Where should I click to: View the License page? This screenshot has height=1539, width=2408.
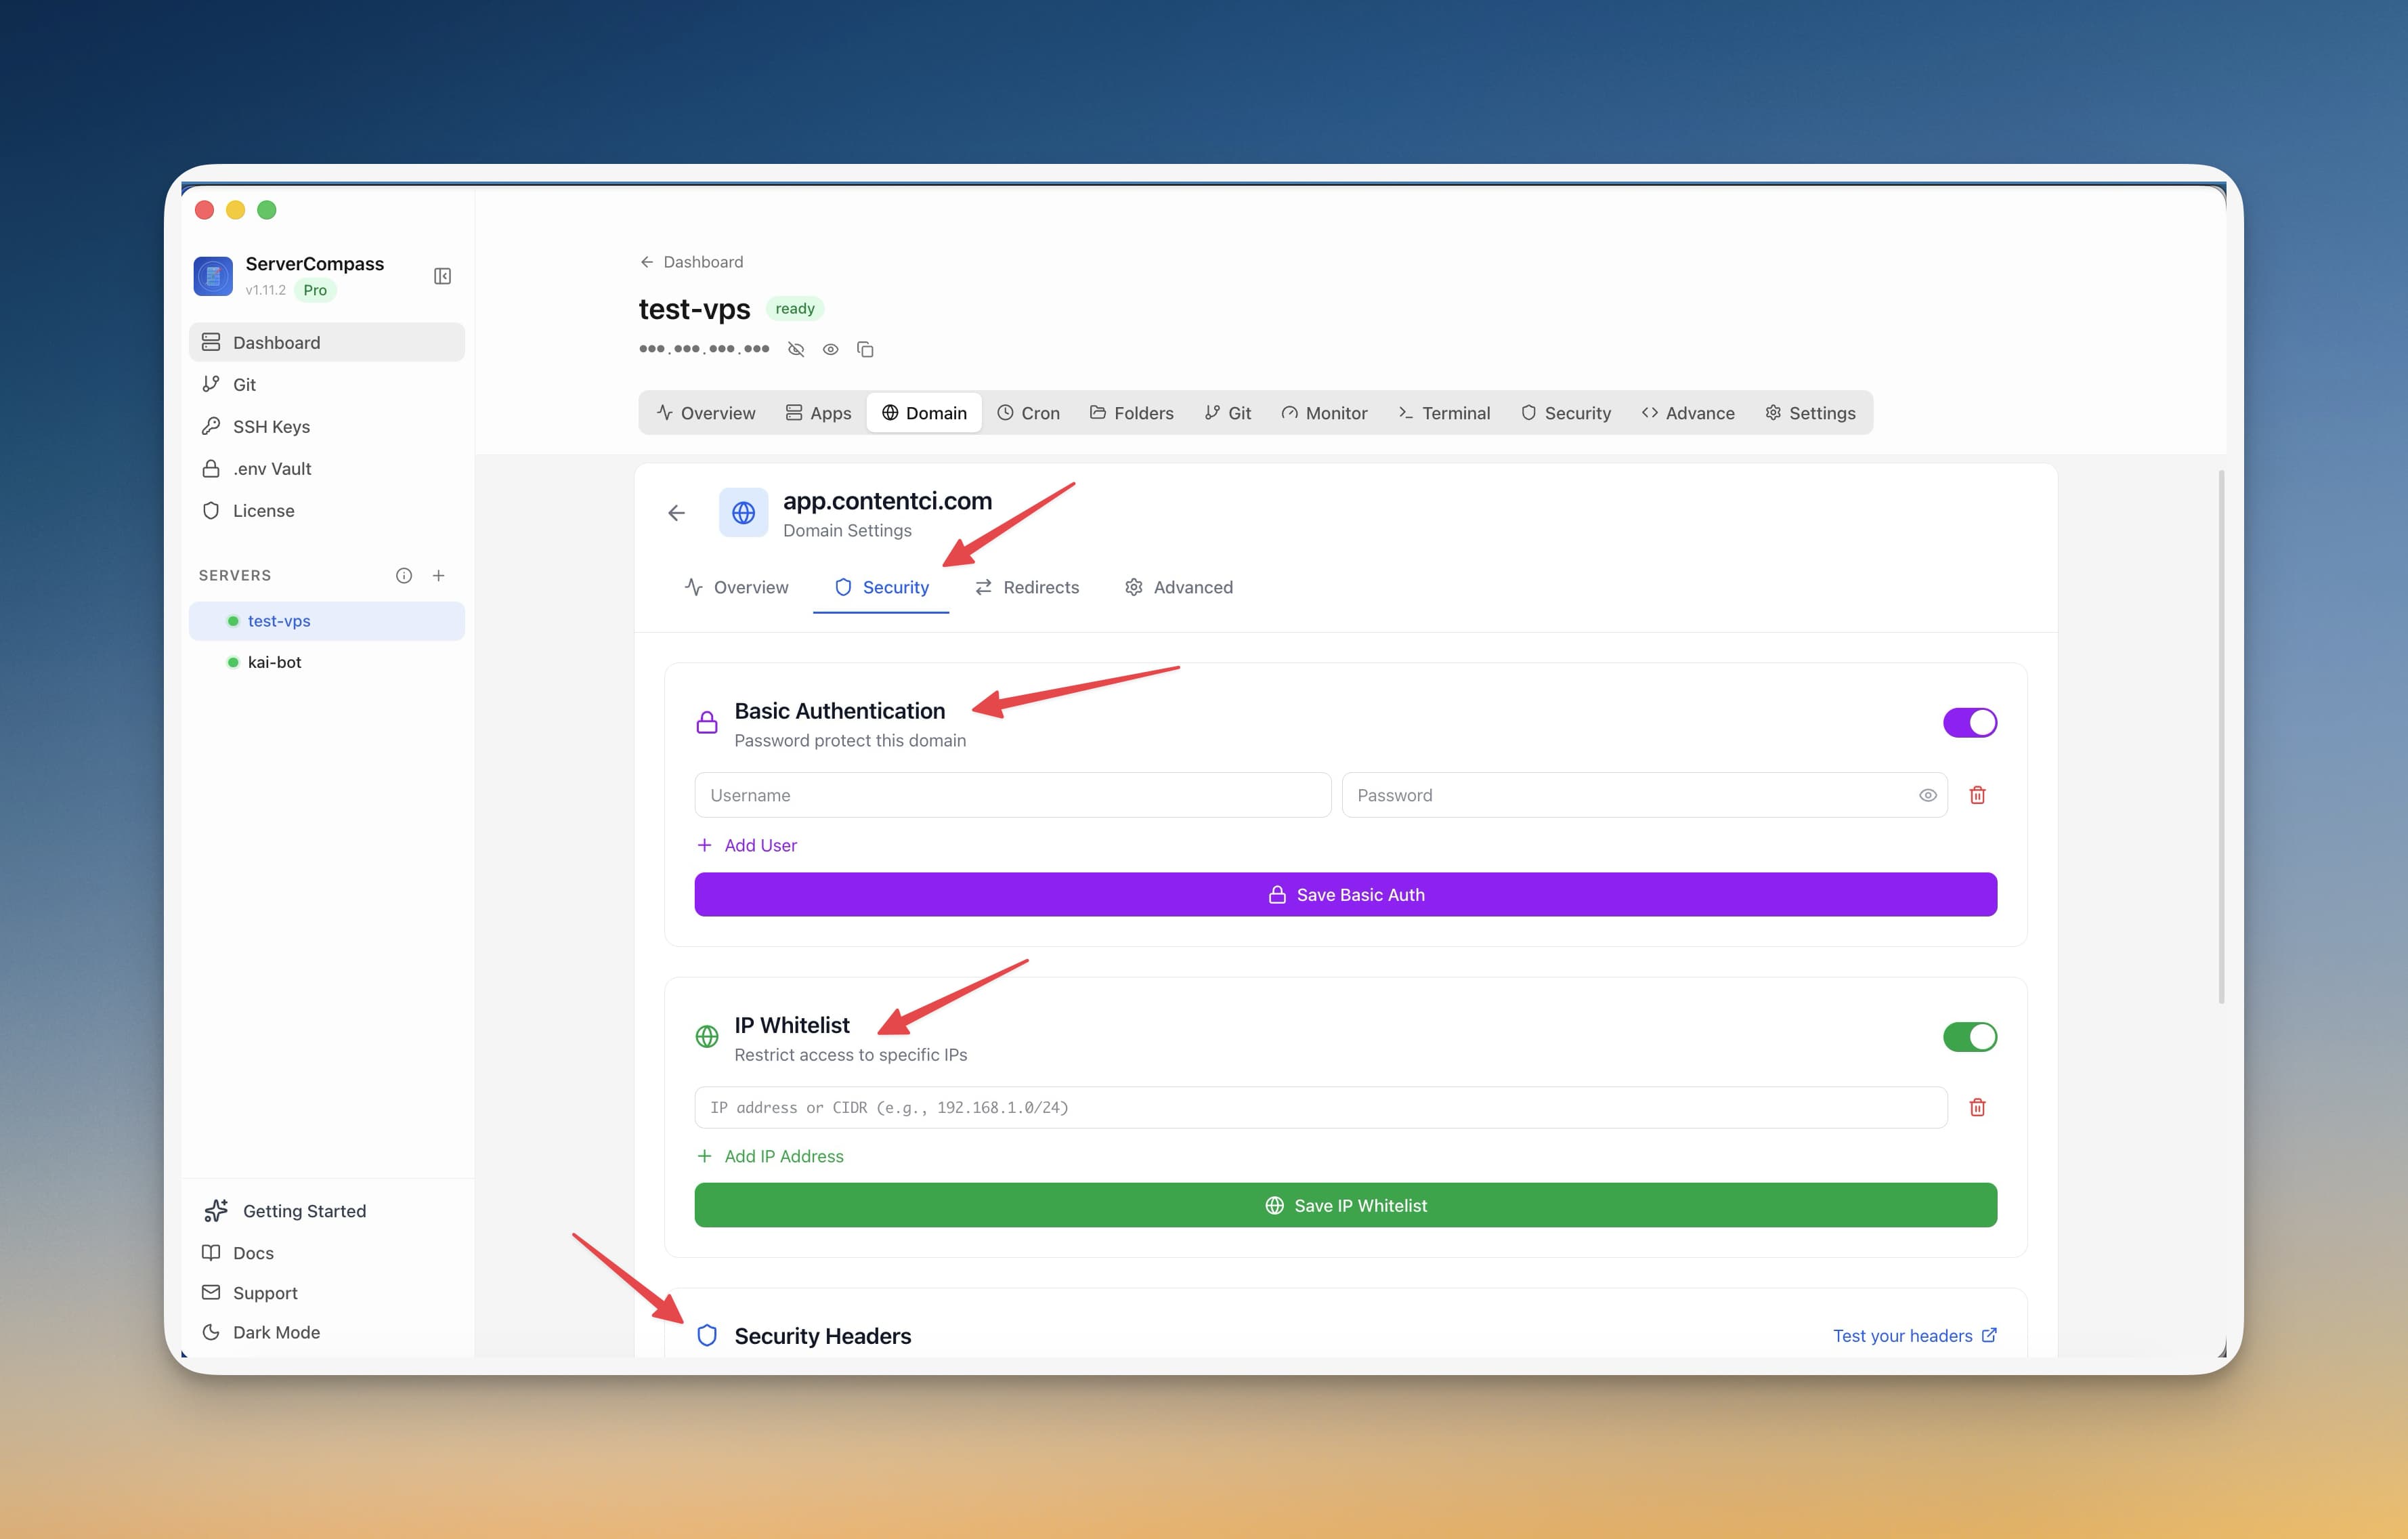point(261,510)
